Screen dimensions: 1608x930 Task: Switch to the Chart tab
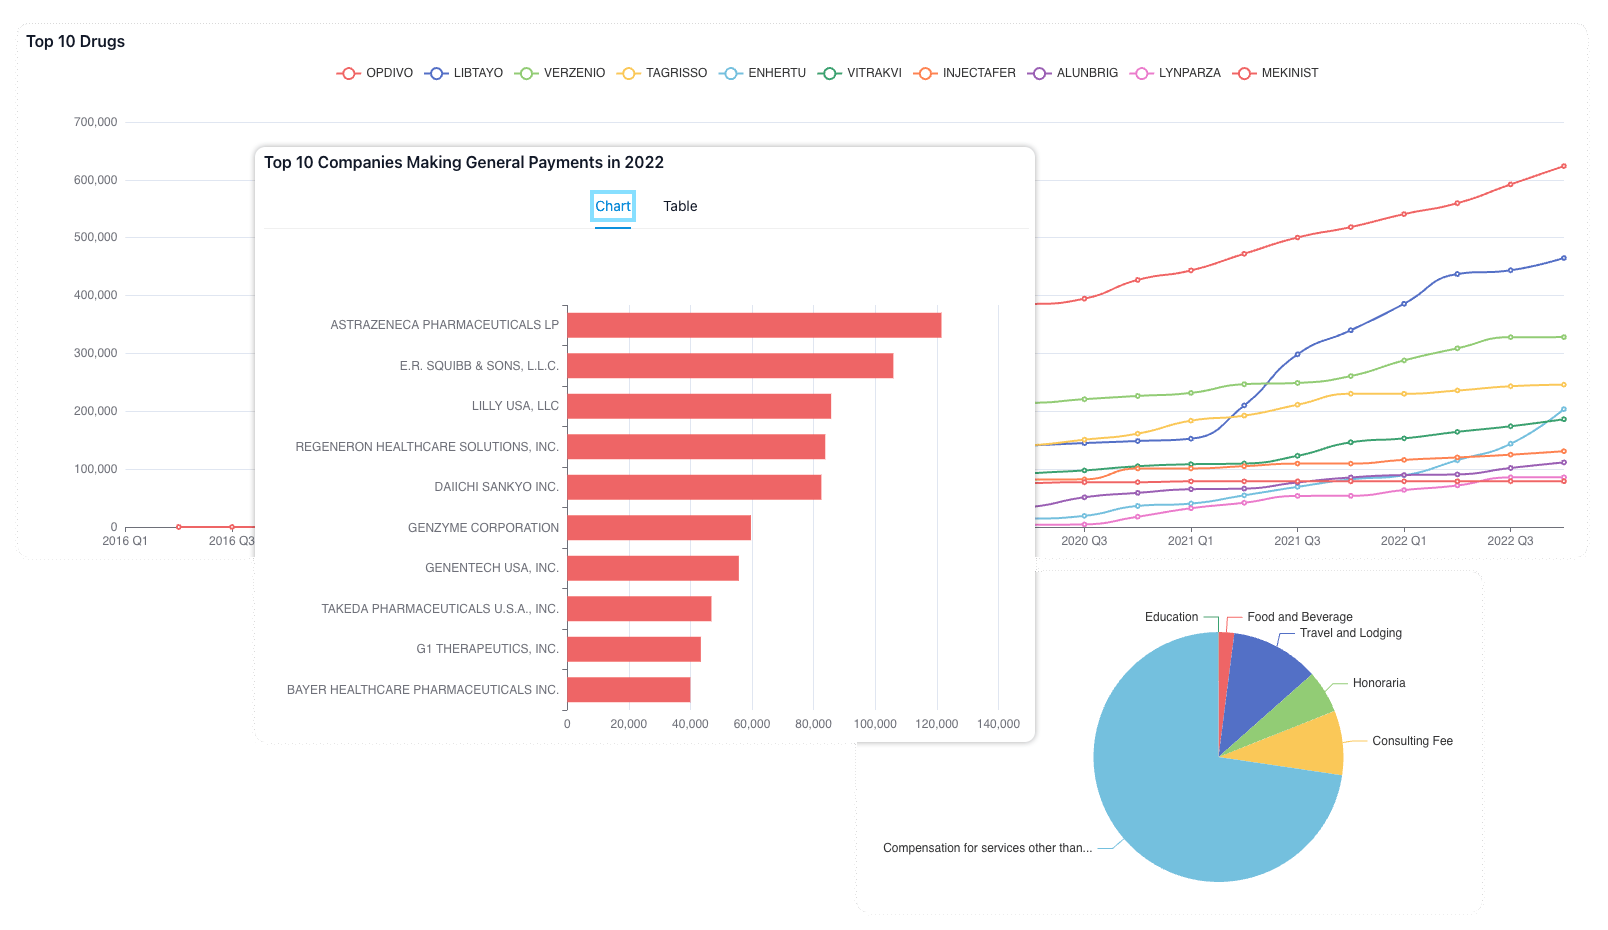pyautogui.click(x=613, y=206)
